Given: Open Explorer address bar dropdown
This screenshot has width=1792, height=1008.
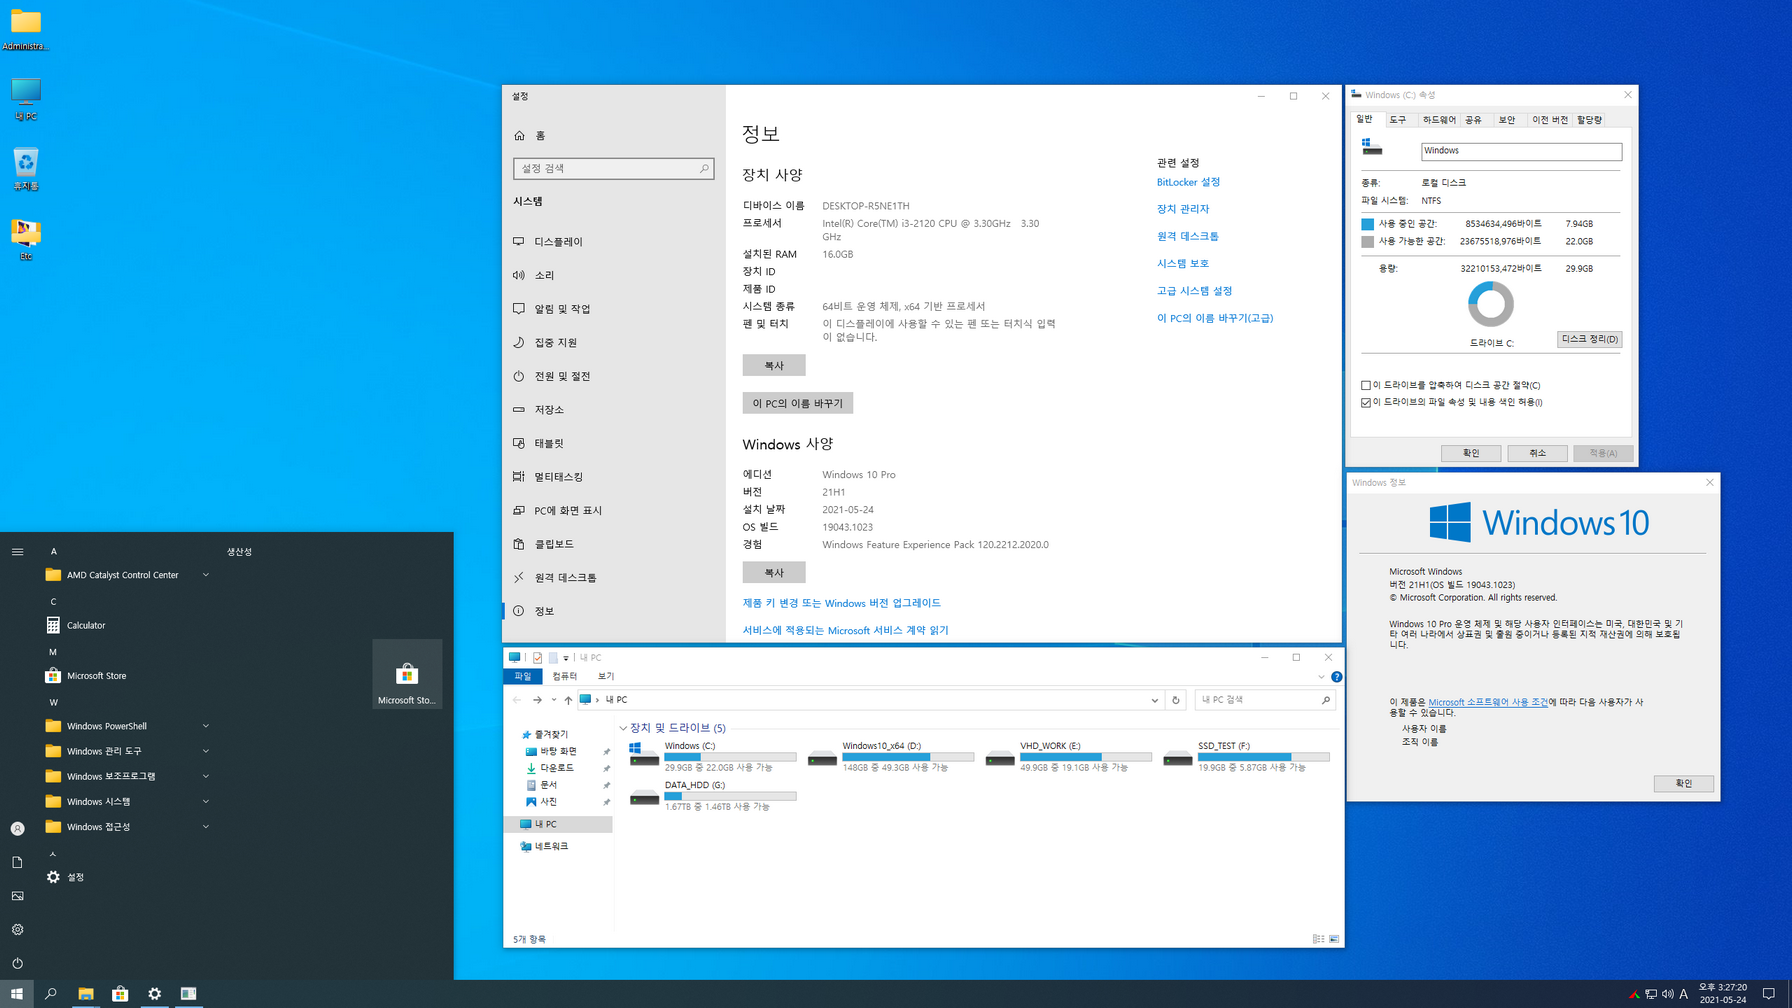Looking at the screenshot, I should (x=1154, y=700).
